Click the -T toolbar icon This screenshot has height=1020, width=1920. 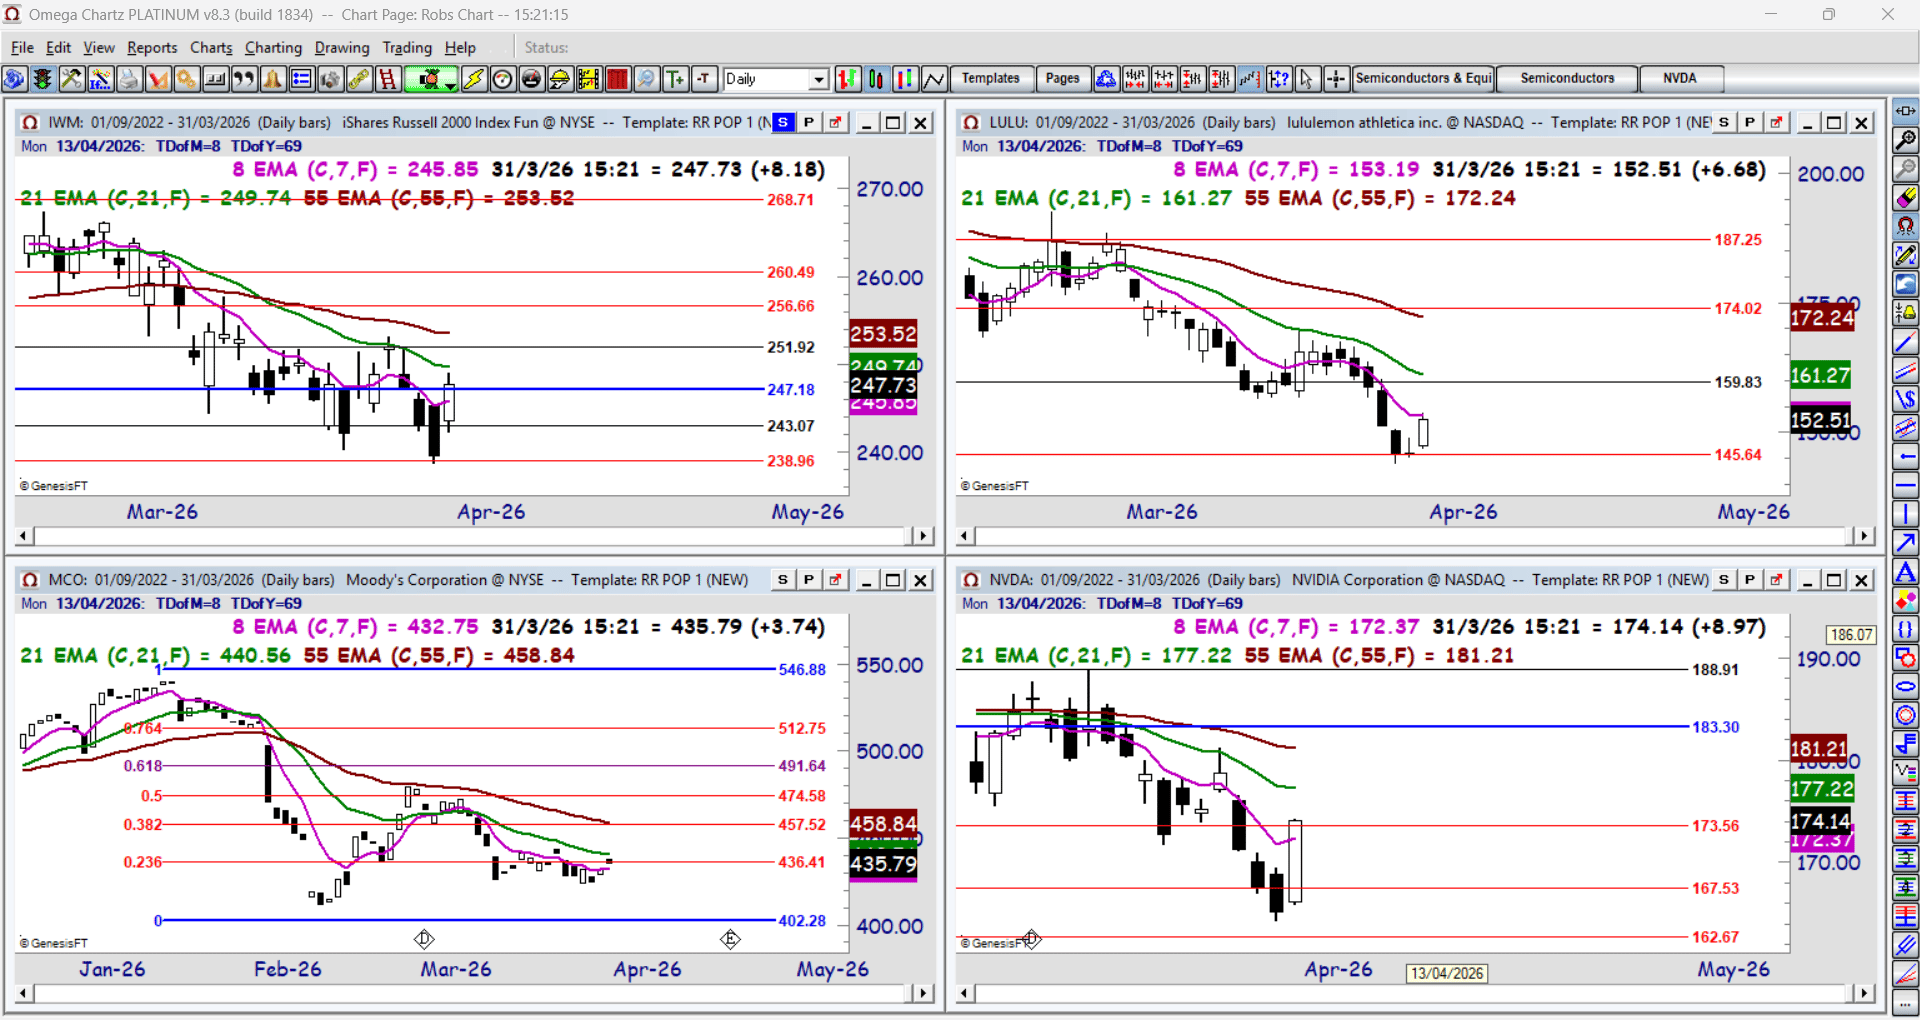(x=705, y=79)
